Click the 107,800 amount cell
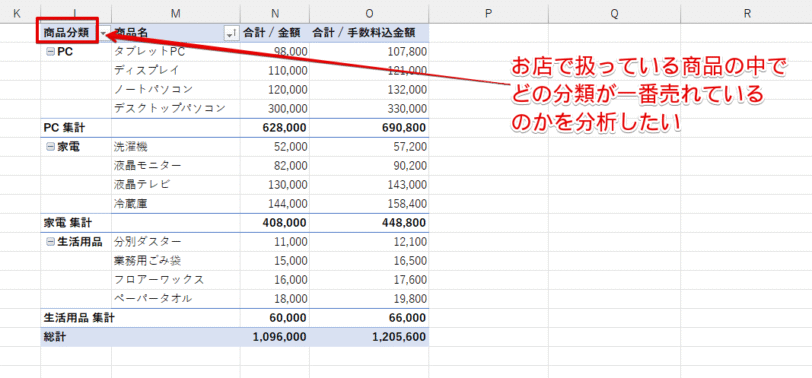Viewport: 812px width, 378px height. (x=369, y=52)
